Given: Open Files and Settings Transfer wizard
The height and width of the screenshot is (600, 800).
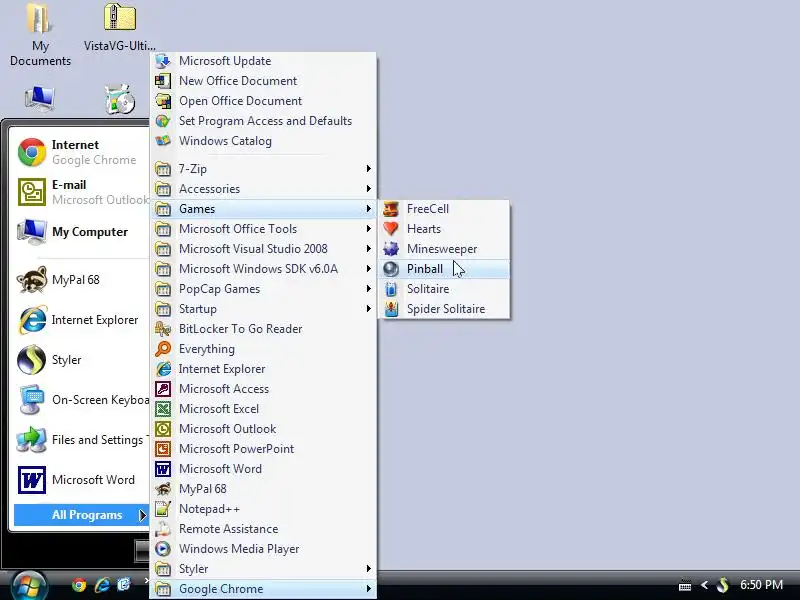Looking at the screenshot, I should (x=81, y=440).
